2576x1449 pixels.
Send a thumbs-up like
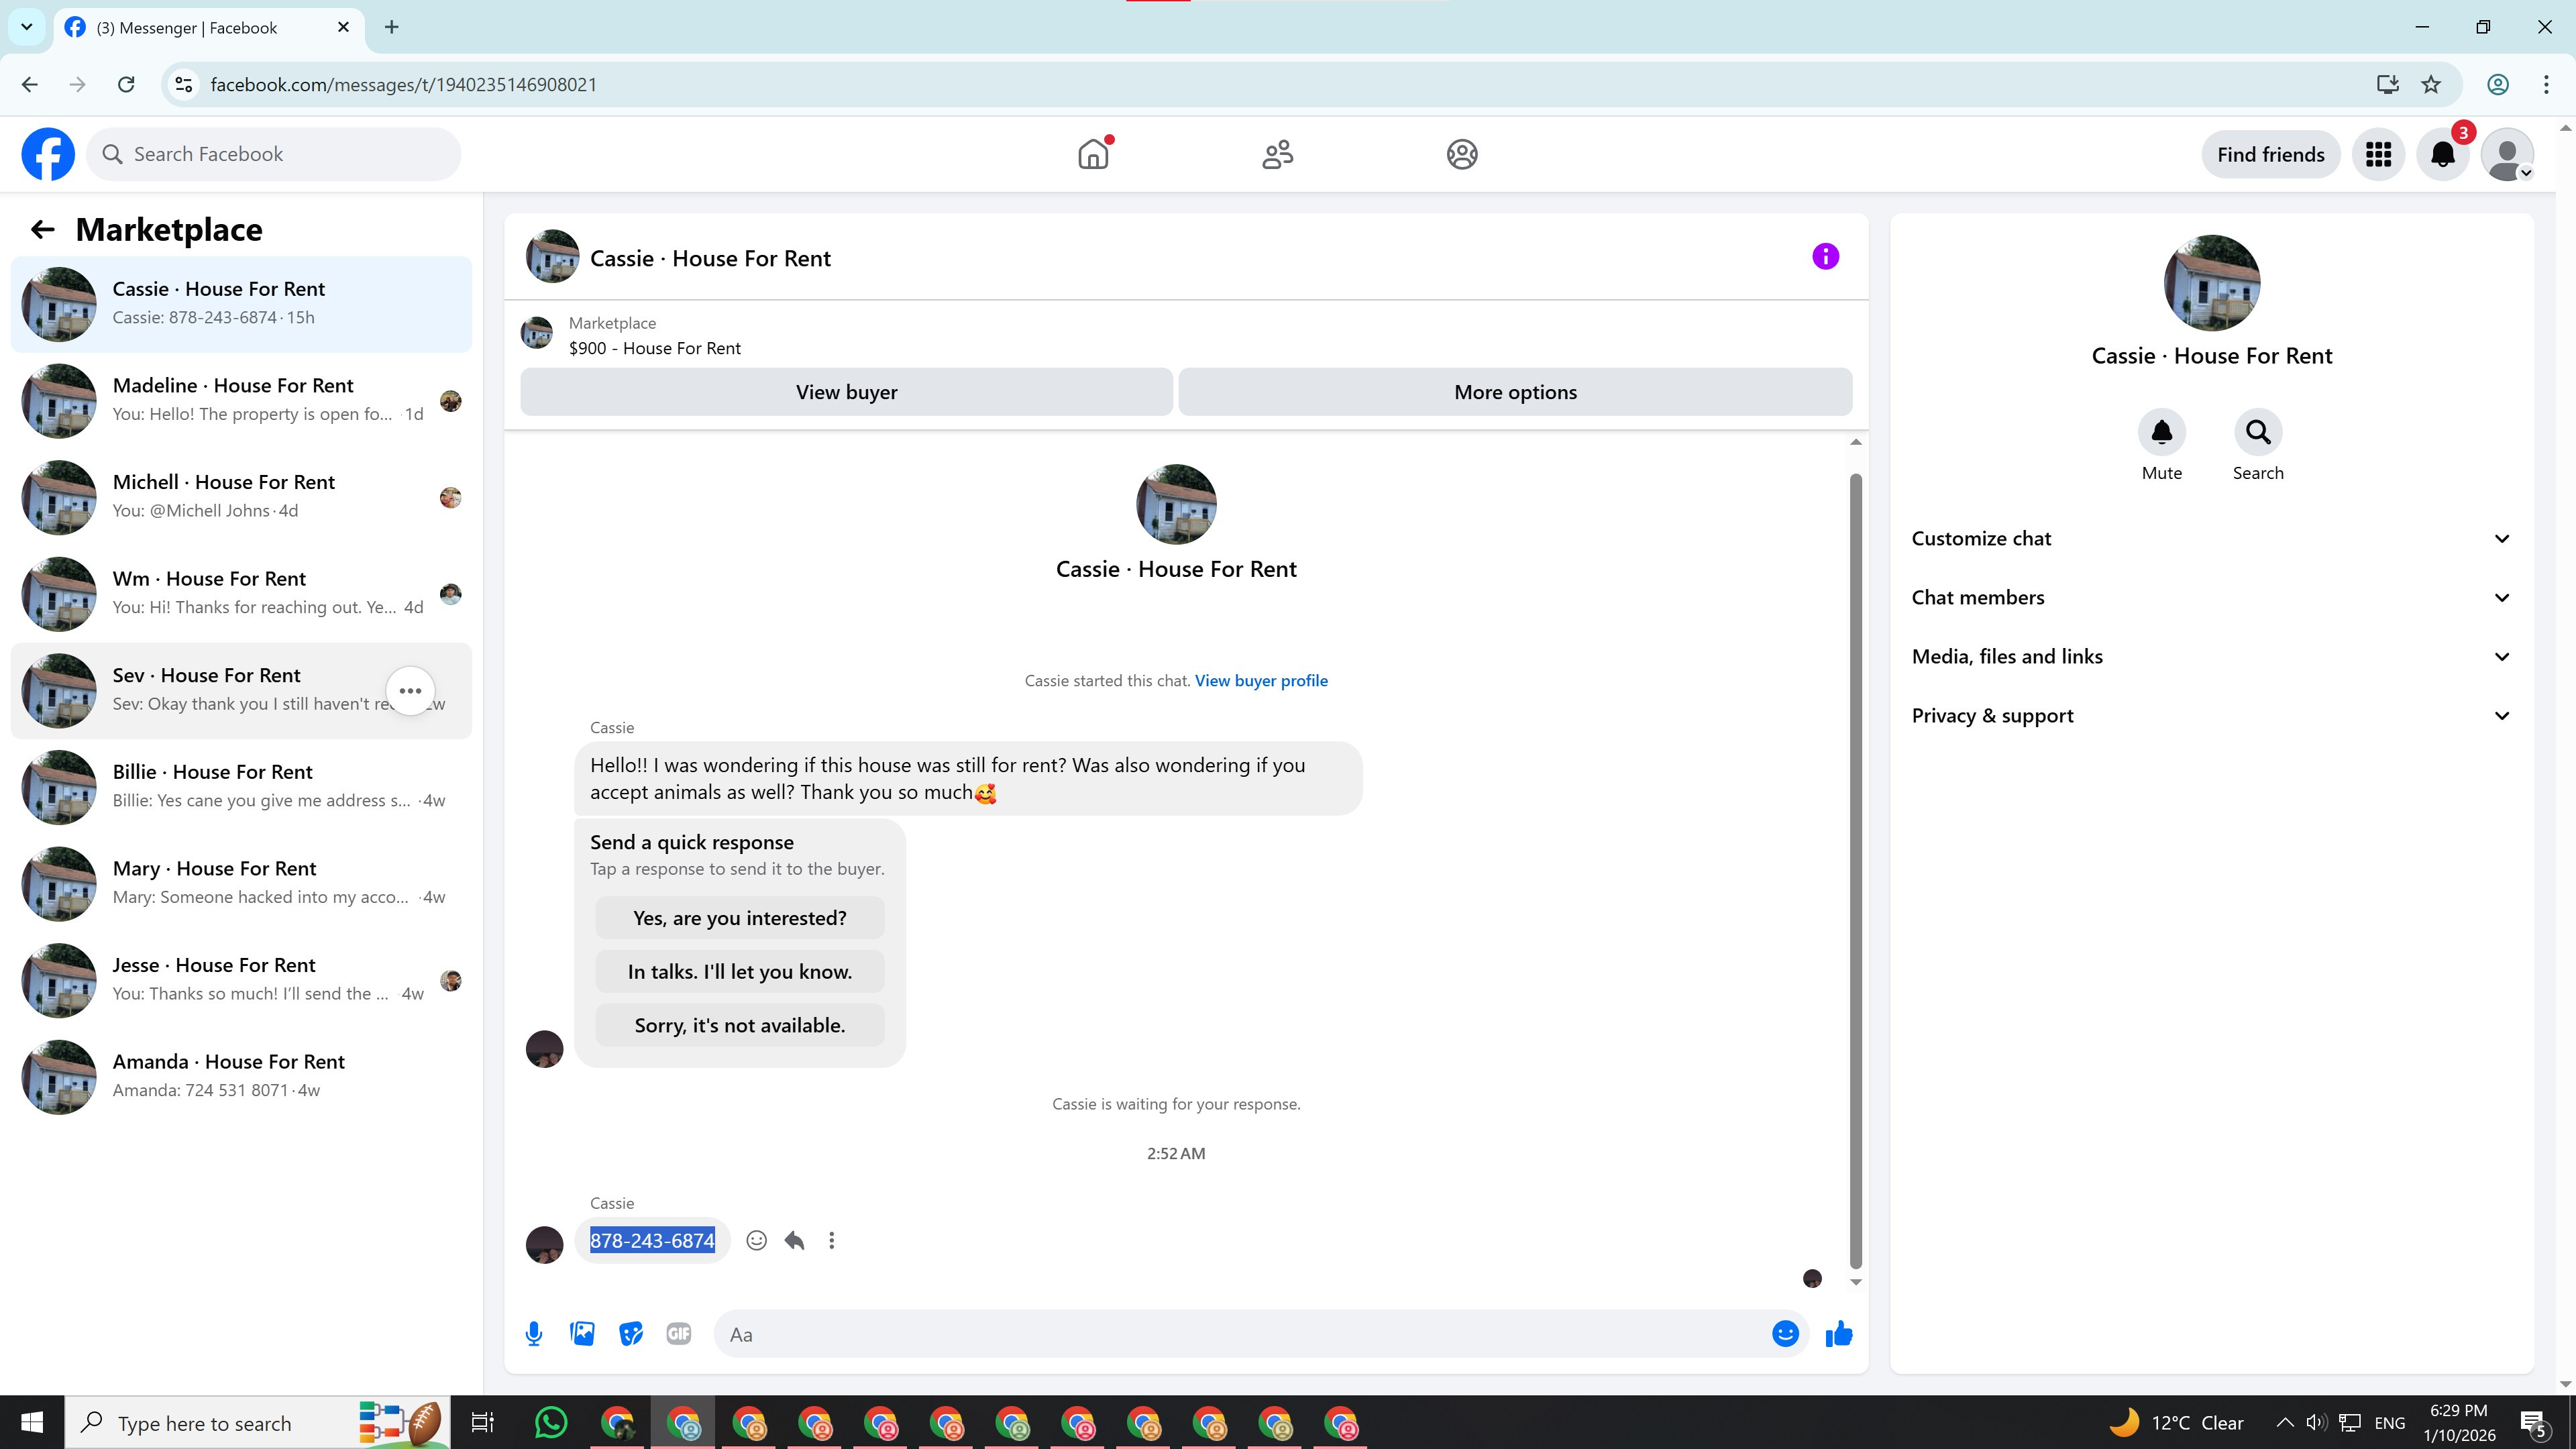coord(1838,1333)
